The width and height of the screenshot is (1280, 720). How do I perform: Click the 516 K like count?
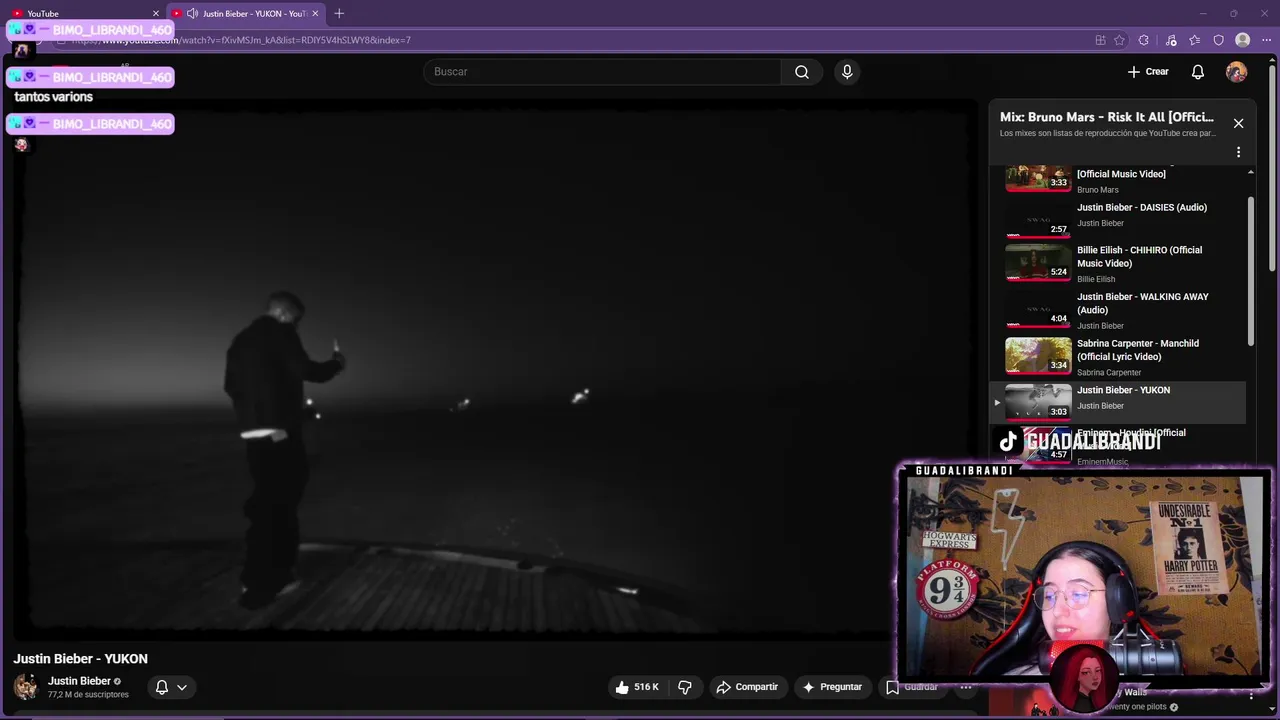click(646, 687)
